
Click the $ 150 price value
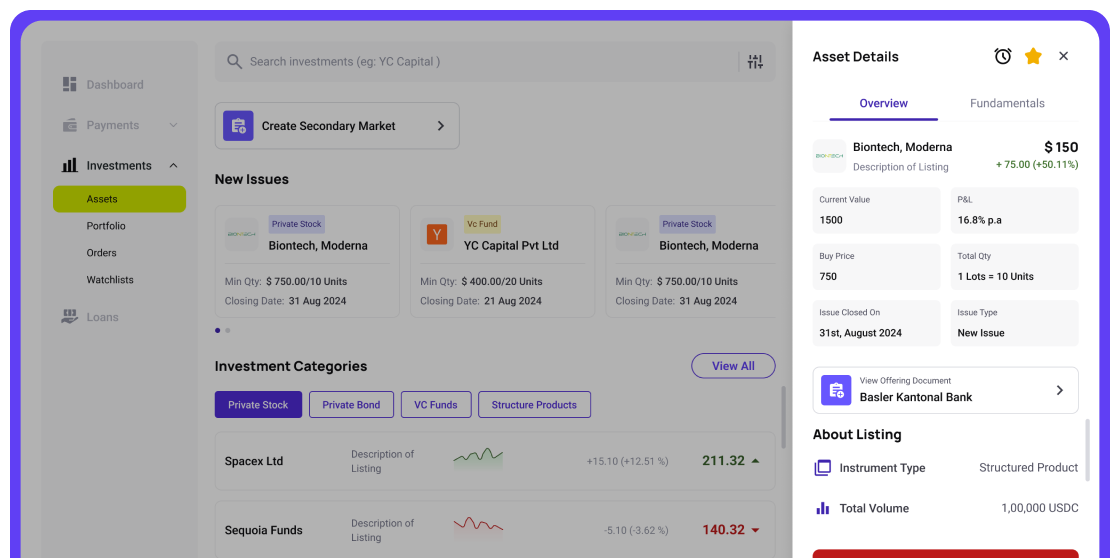click(x=1061, y=147)
